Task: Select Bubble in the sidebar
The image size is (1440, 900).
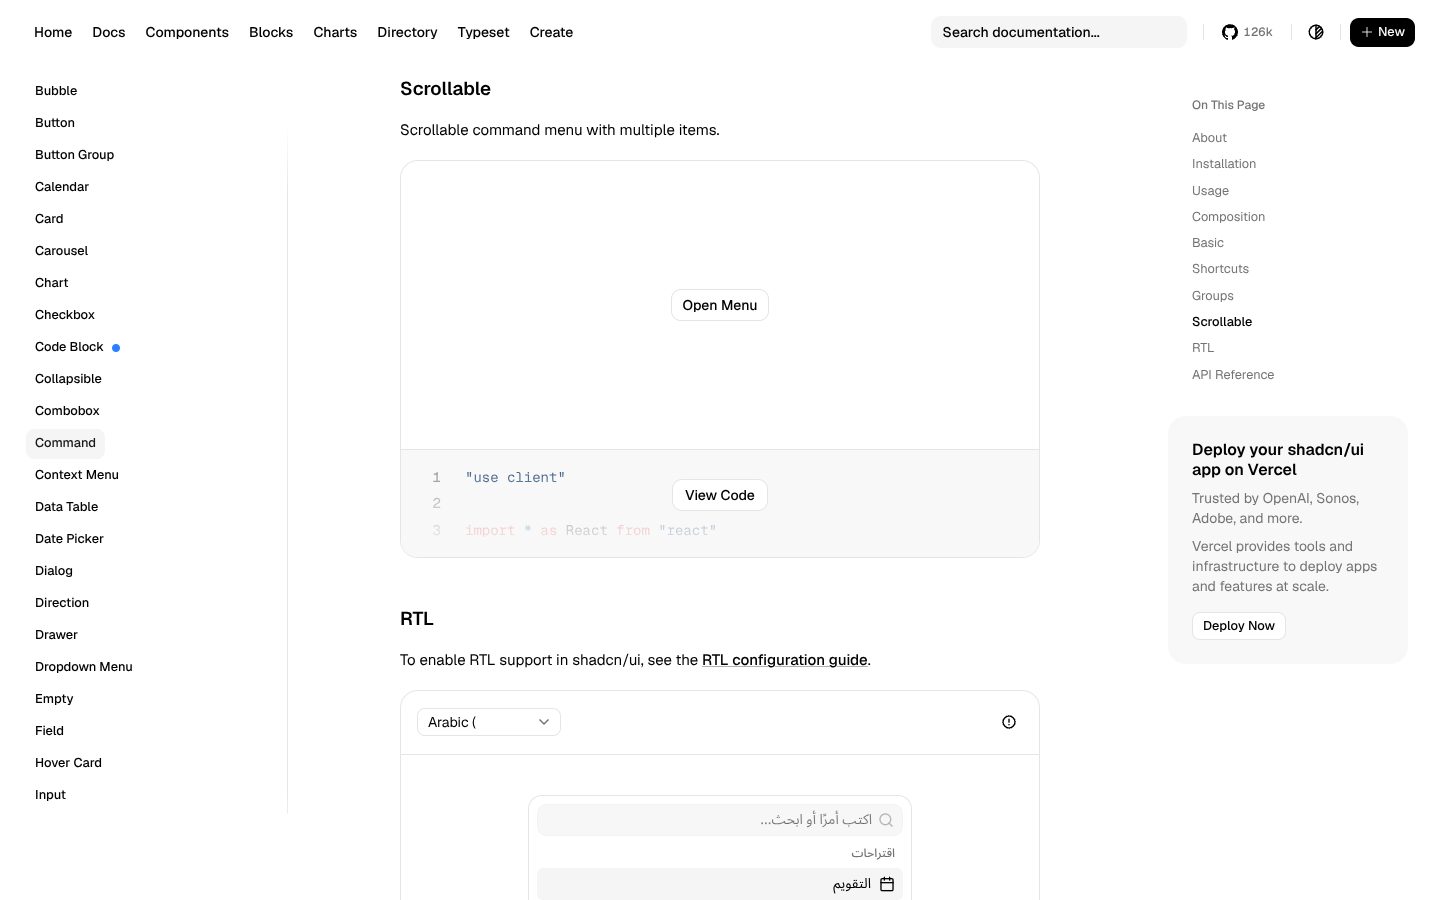Action: point(56,91)
